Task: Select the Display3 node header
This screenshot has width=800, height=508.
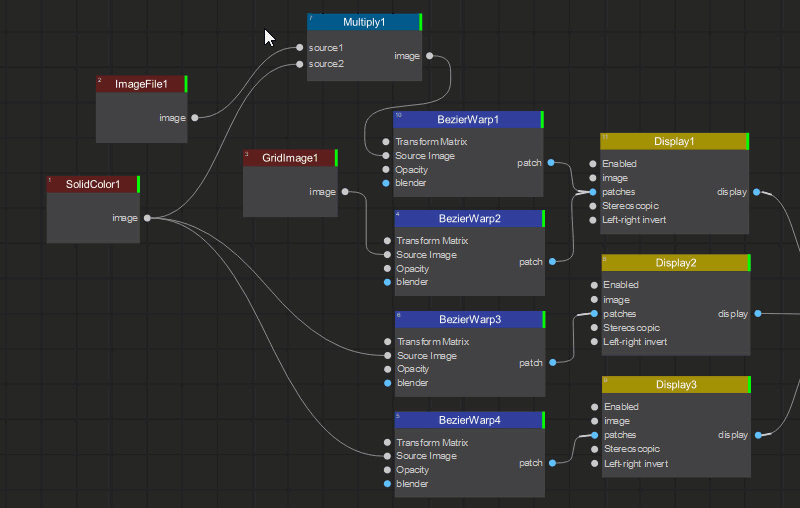Action: (x=677, y=385)
